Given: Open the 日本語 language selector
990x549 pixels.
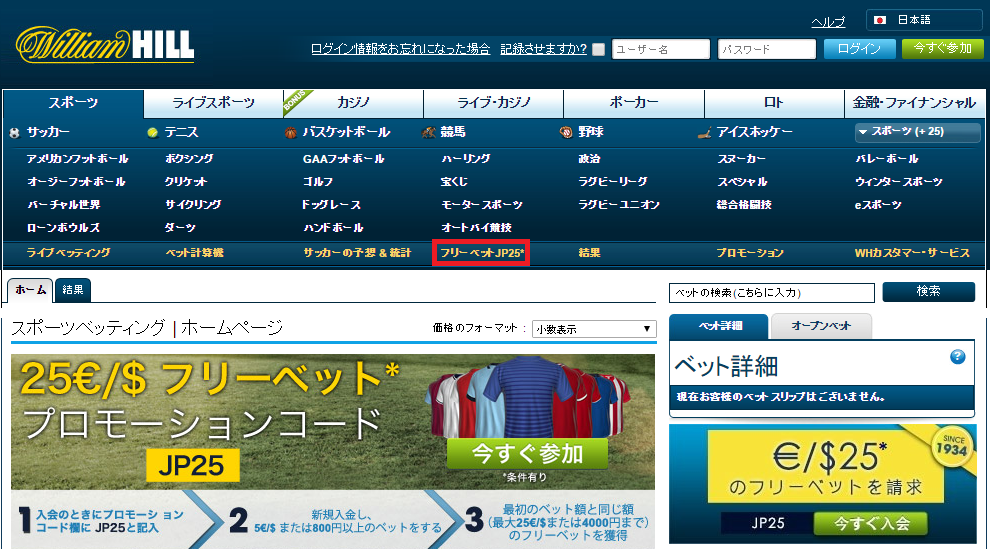Looking at the screenshot, I should click(924, 20).
